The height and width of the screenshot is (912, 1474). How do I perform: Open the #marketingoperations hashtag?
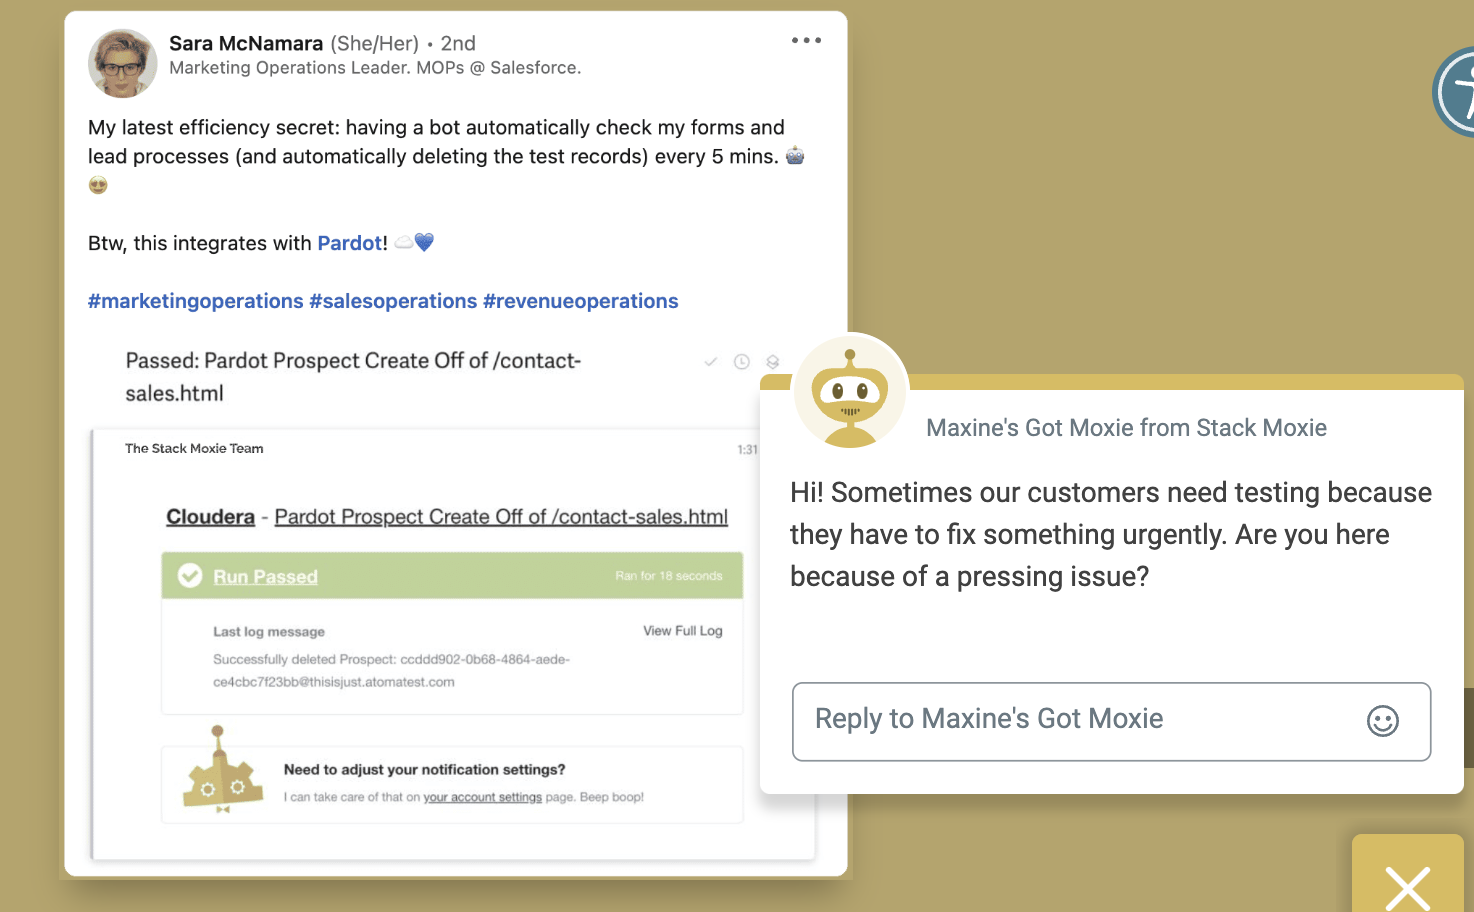coord(196,301)
